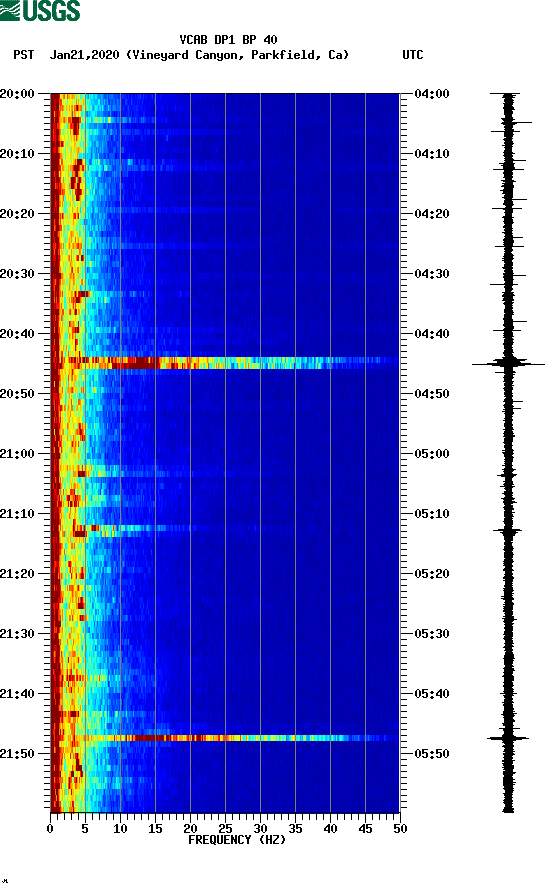Click the seismogram burst near 05:13 UTC
Image resolution: width=552 pixels, height=892 pixels.
[508, 531]
